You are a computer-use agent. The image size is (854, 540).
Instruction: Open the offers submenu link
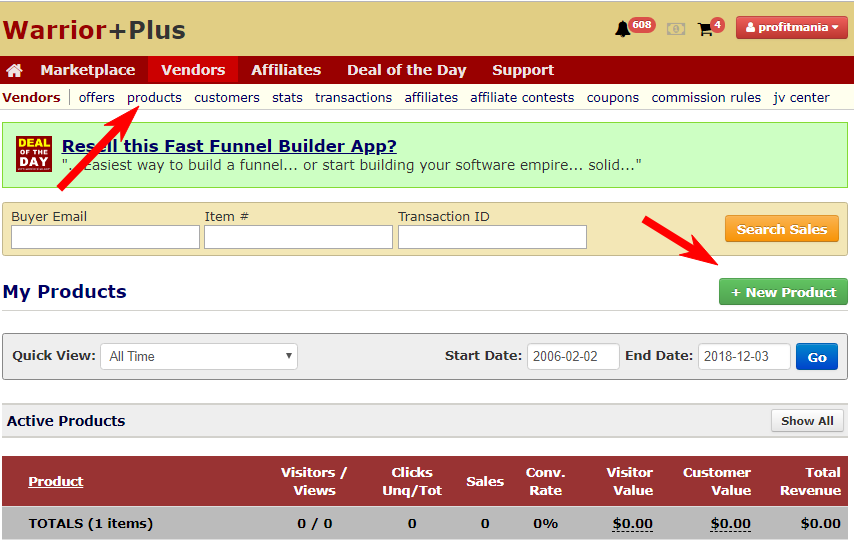[96, 98]
